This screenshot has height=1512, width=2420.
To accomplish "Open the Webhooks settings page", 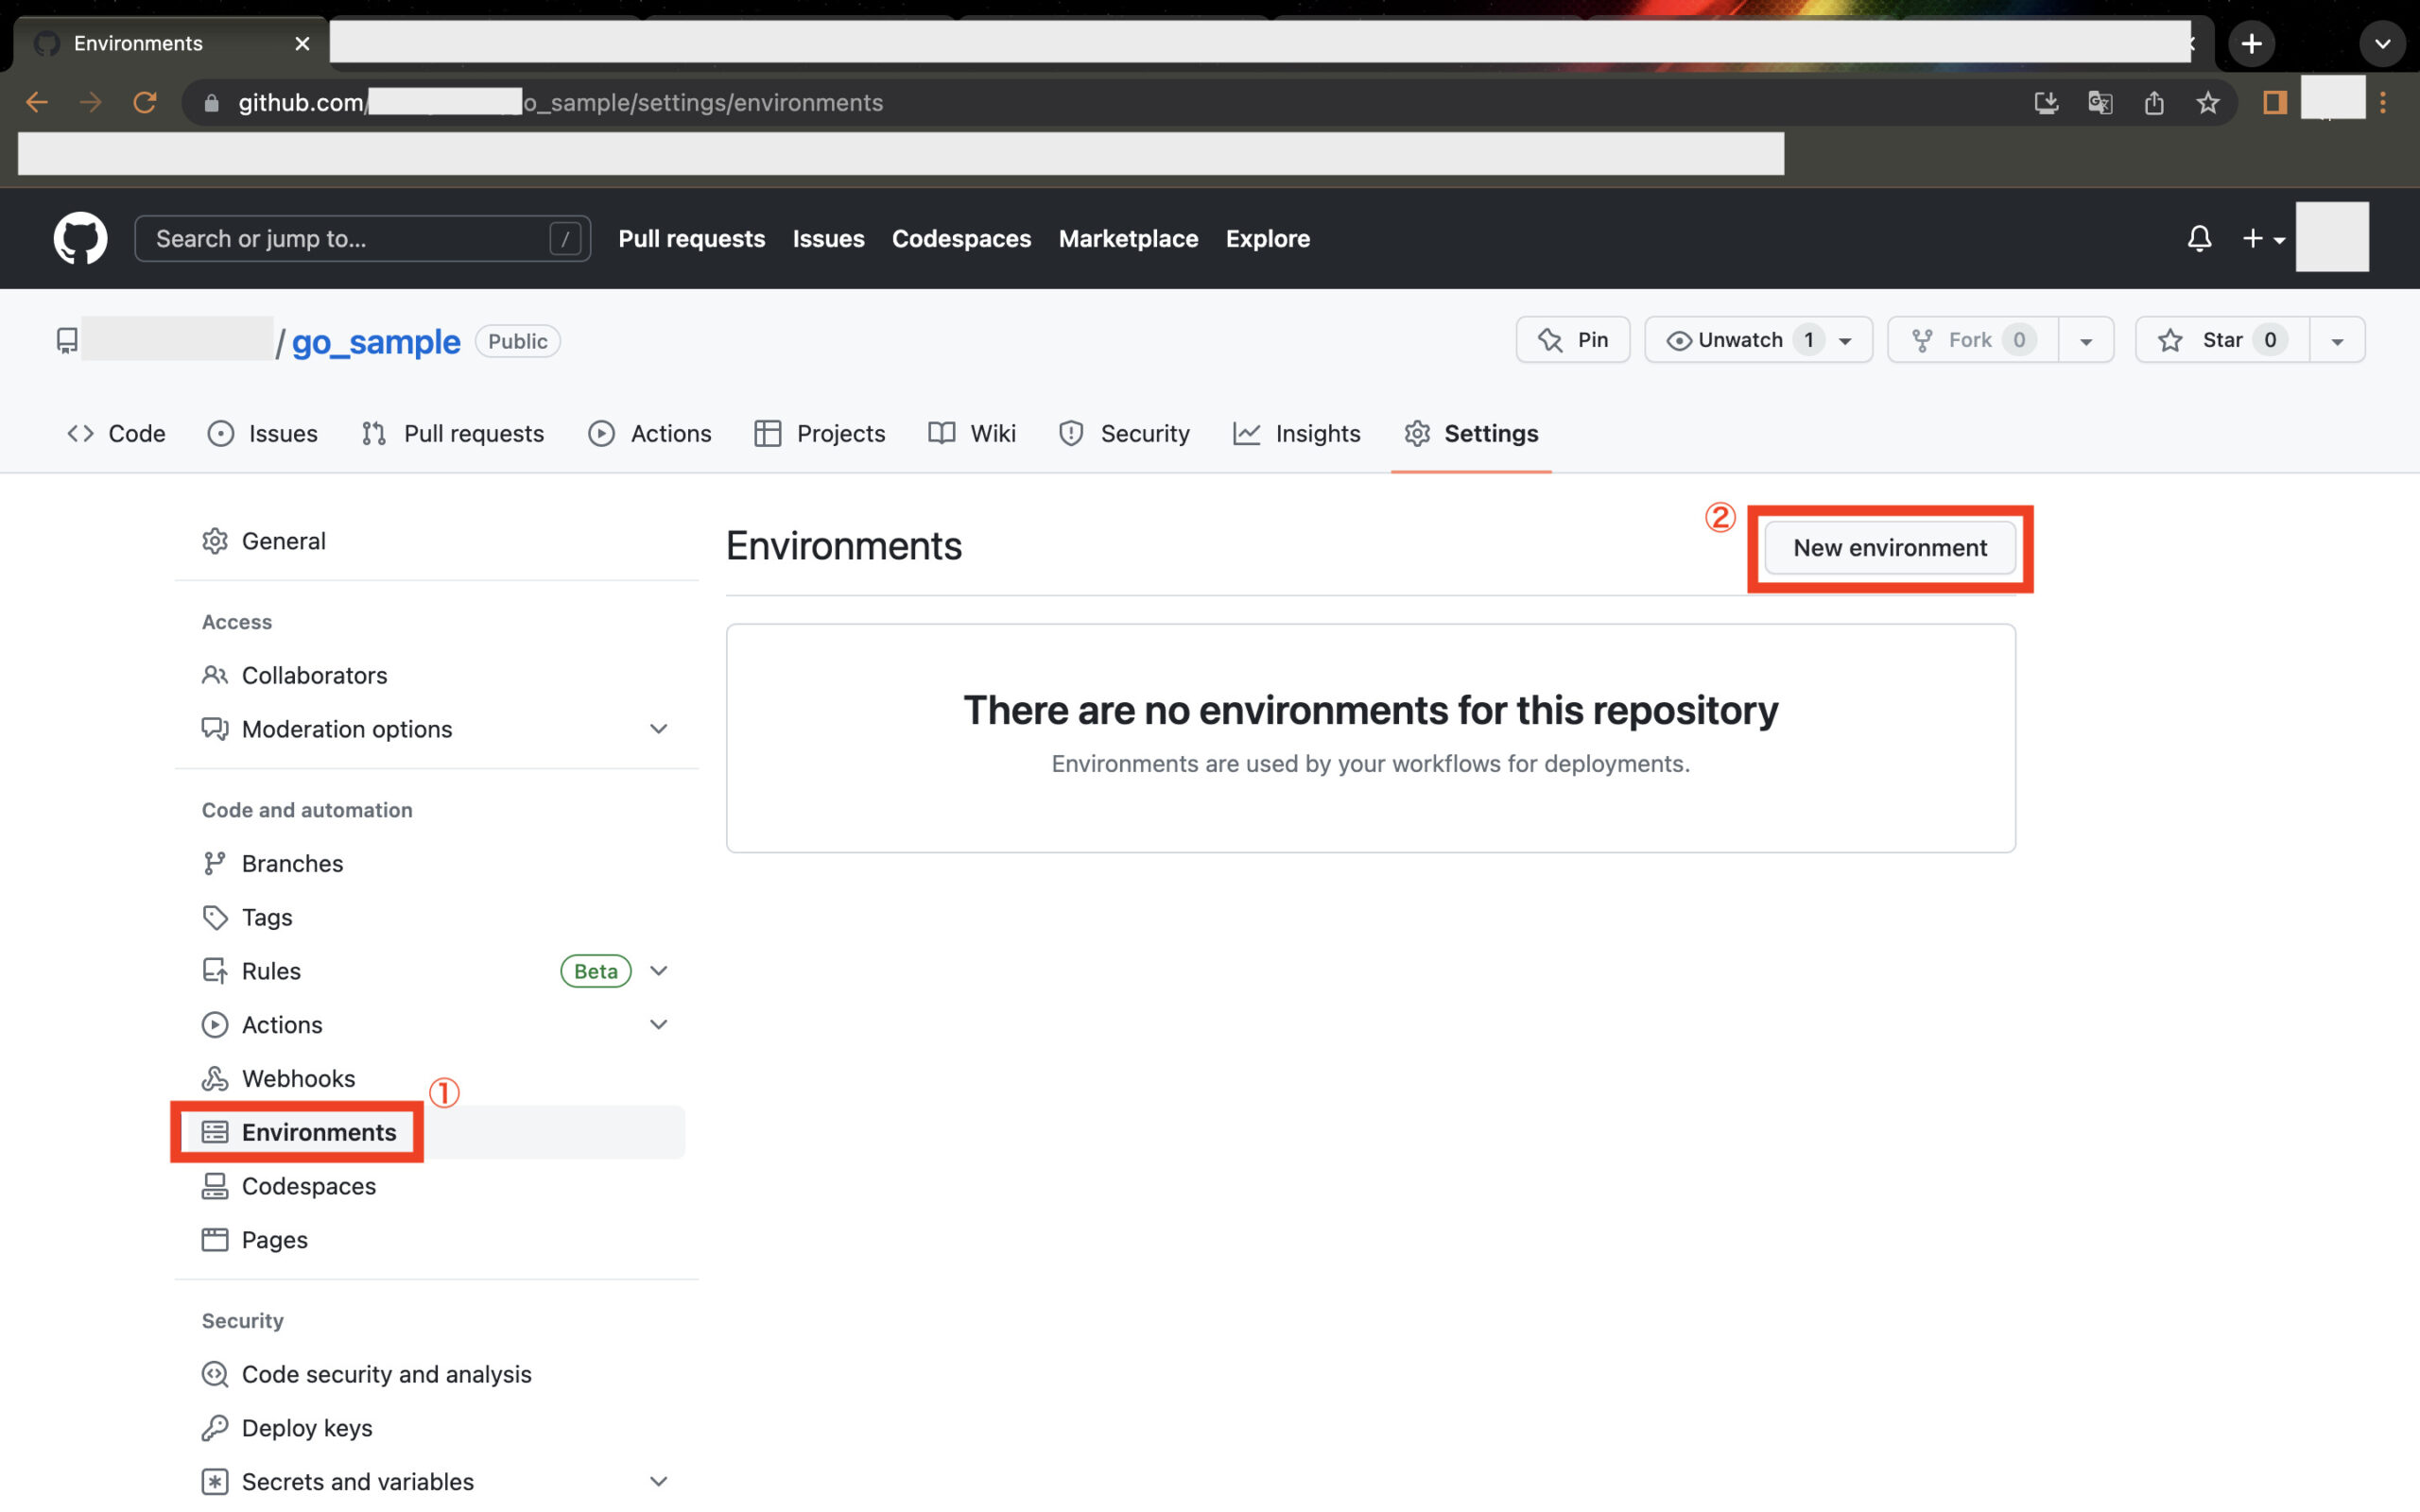I will tap(298, 1078).
